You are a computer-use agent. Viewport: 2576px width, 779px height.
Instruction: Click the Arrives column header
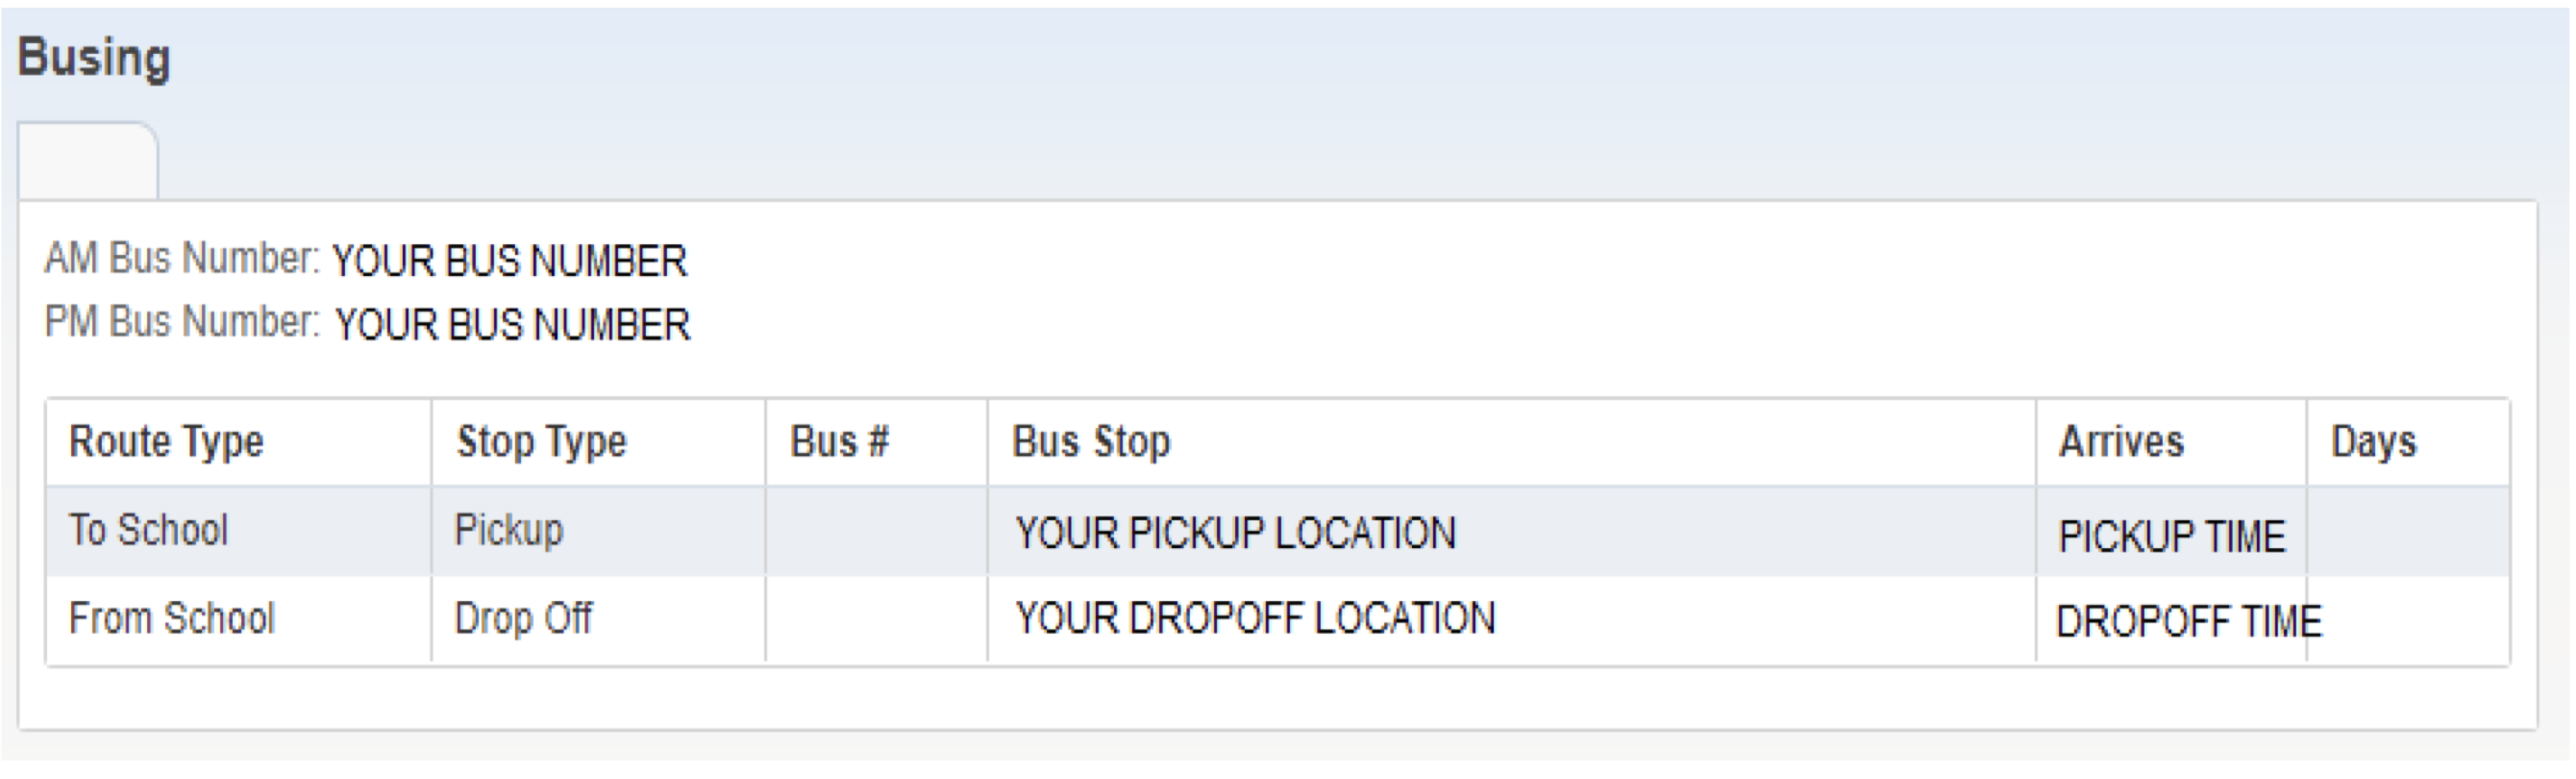coord(2121,442)
